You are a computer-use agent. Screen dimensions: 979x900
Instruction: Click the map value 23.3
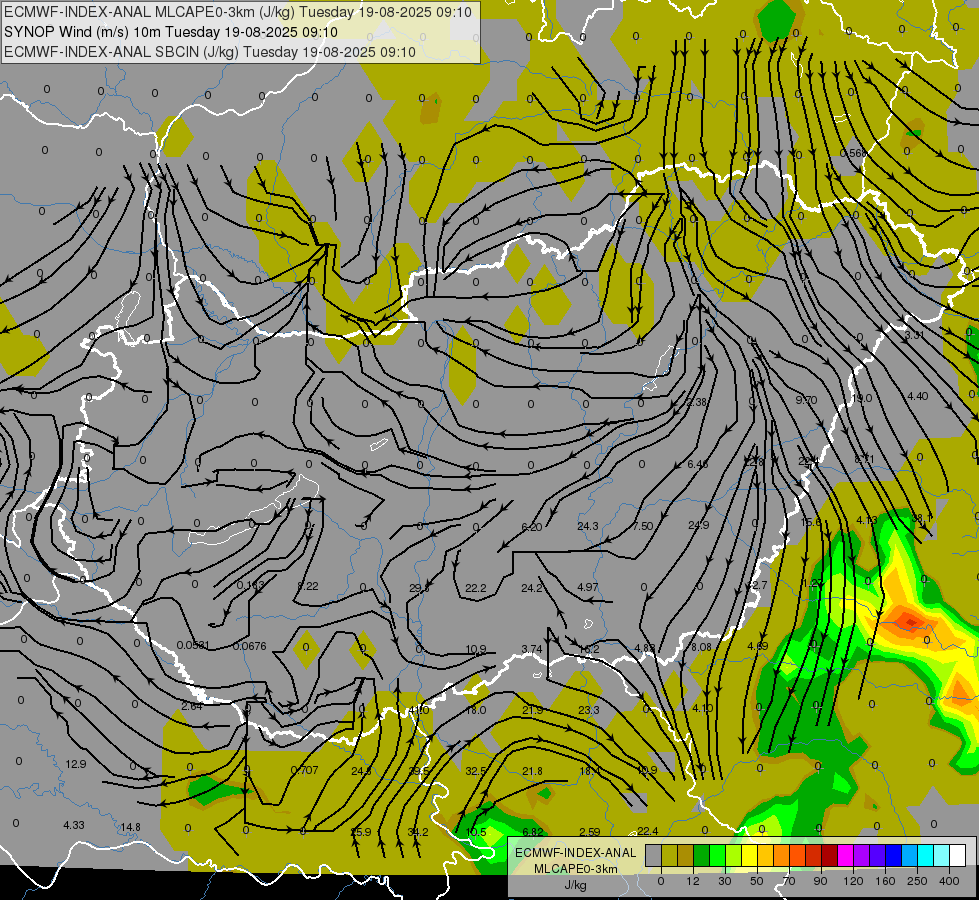pyautogui.click(x=589, y=710)
